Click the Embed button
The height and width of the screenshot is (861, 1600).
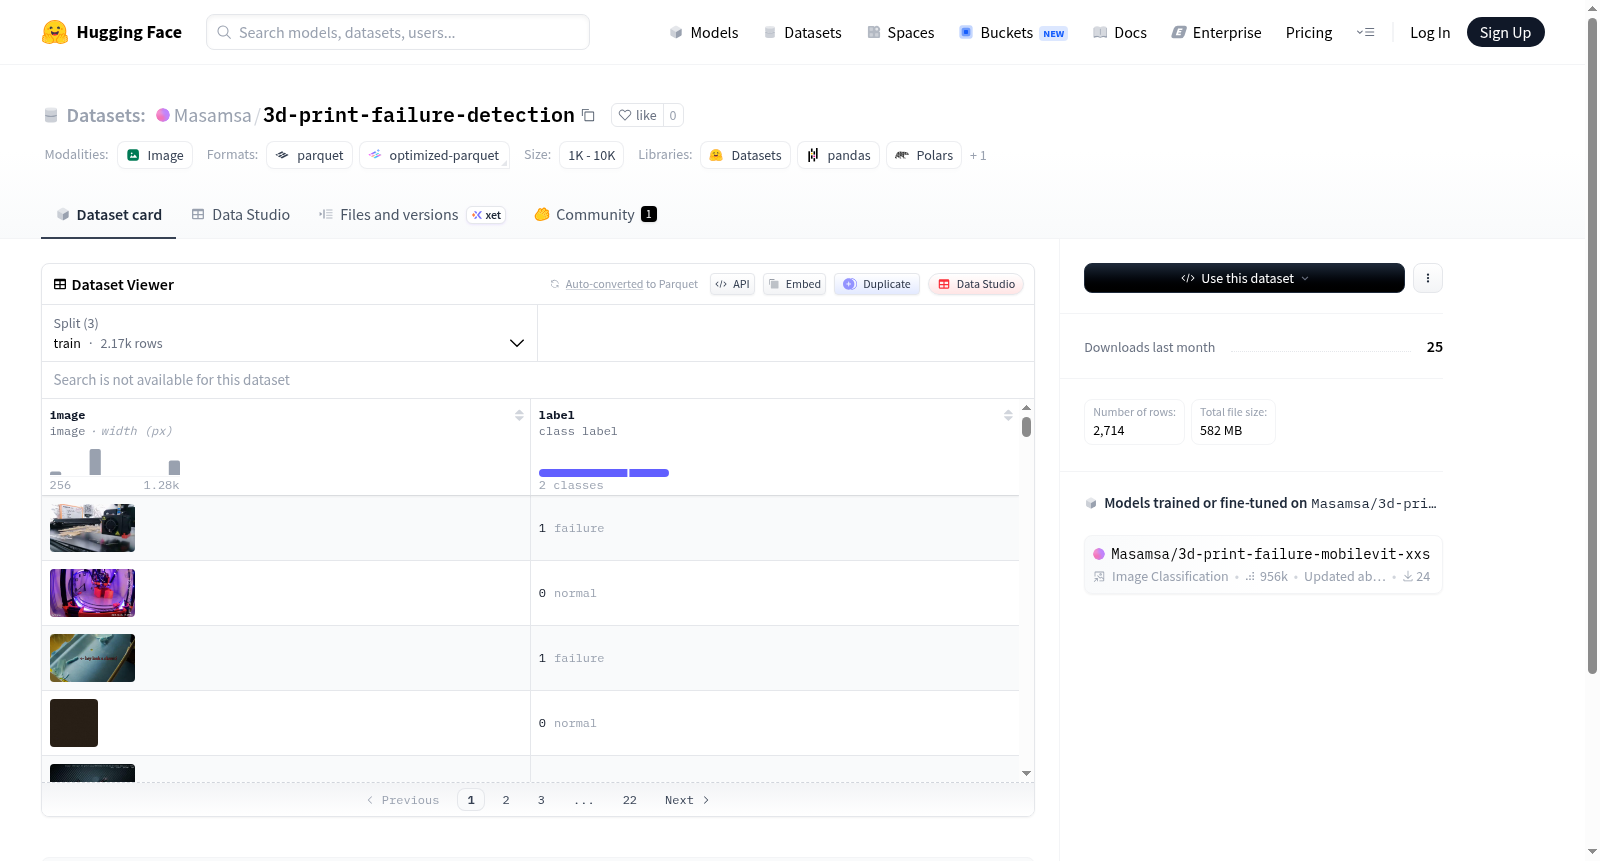click(x=795, y=284)
